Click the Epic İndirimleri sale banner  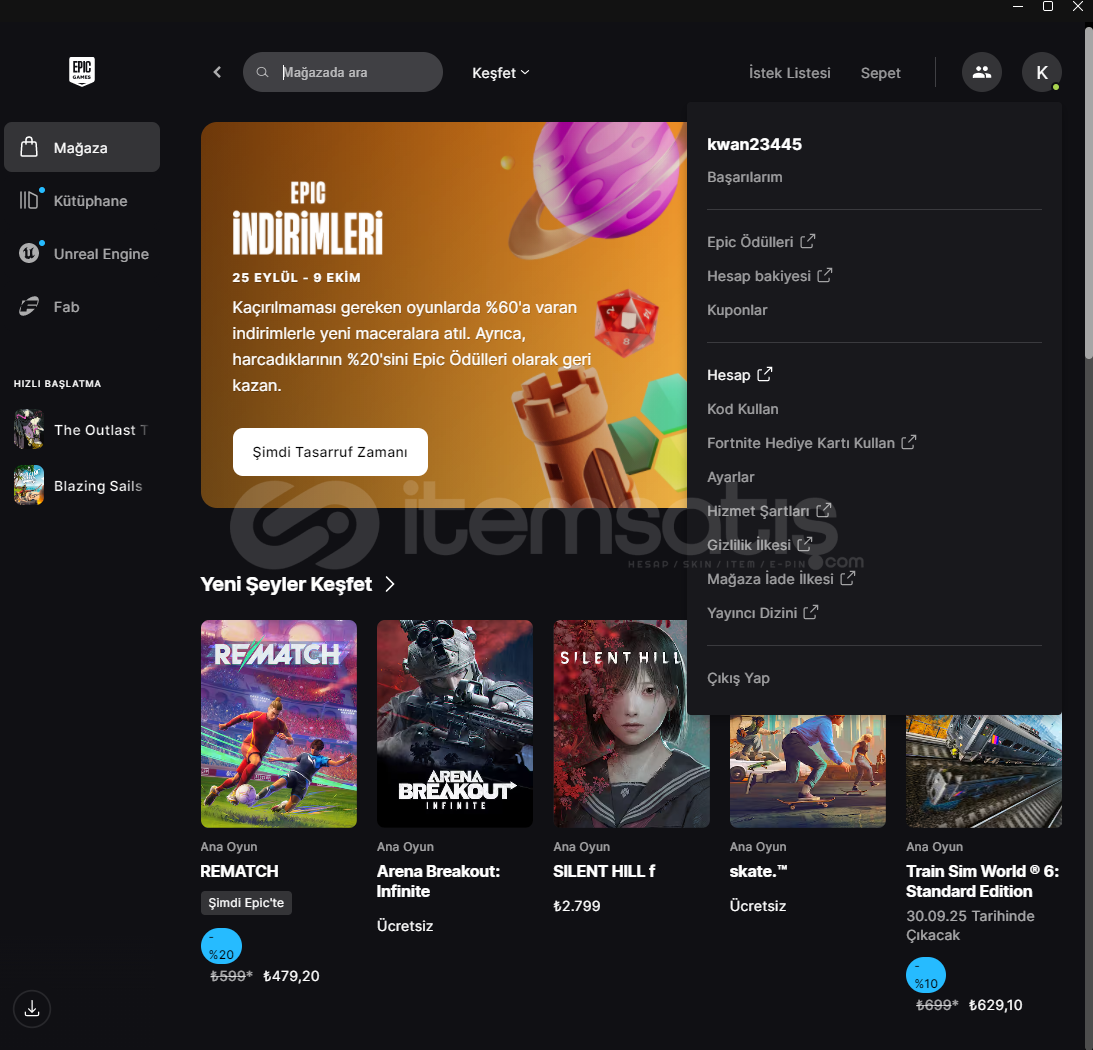pos(444,314)
